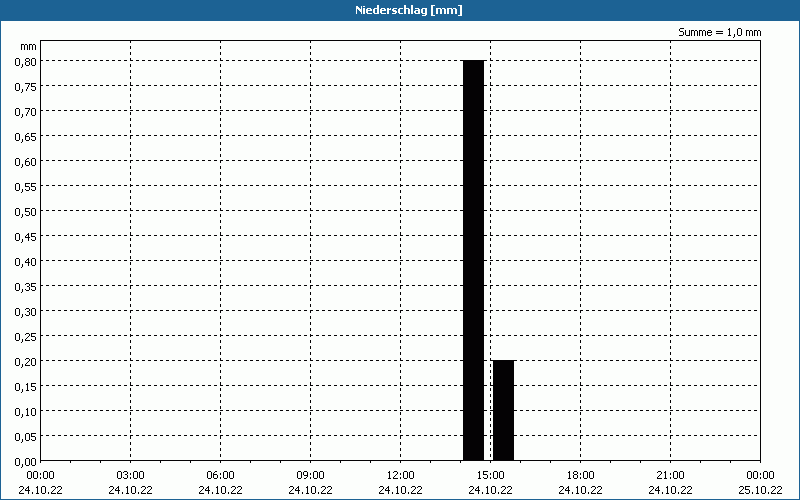Click the 09:00 time axis label

tap(310, 476)
